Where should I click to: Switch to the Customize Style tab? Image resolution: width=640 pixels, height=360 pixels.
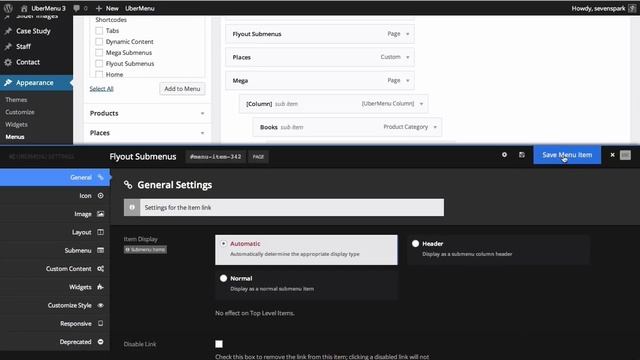click(55, 305)
